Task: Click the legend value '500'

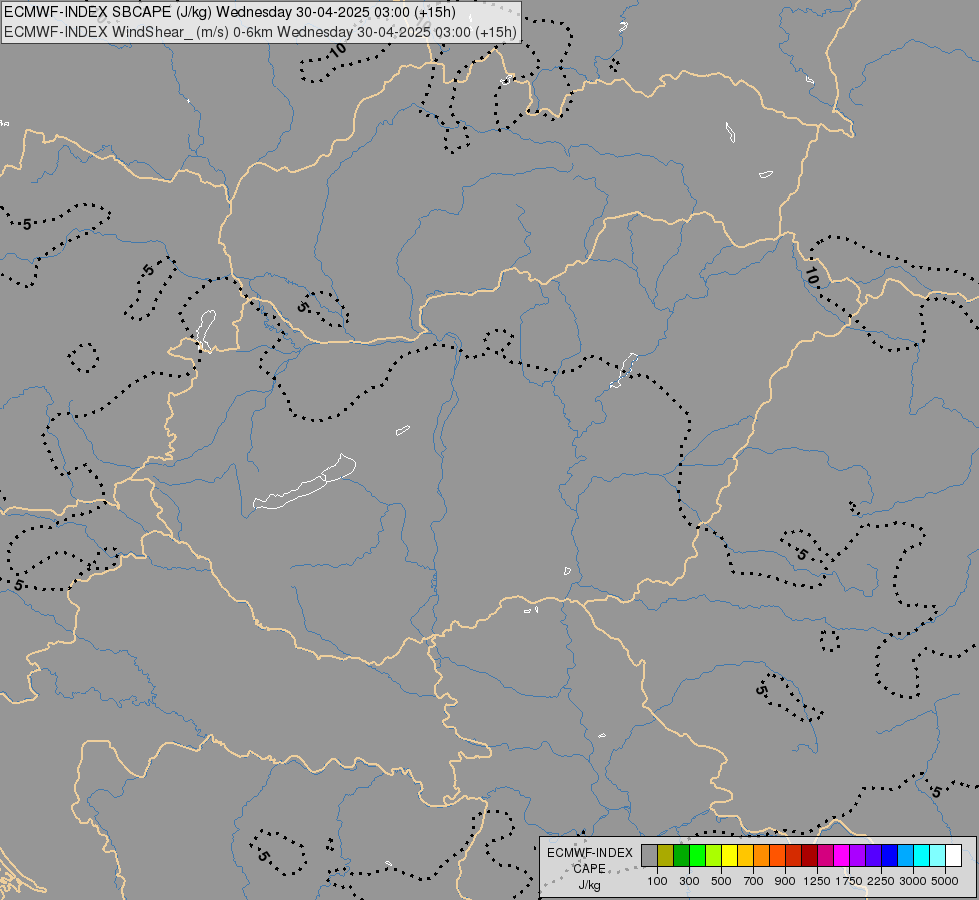Action: (721, 881)
